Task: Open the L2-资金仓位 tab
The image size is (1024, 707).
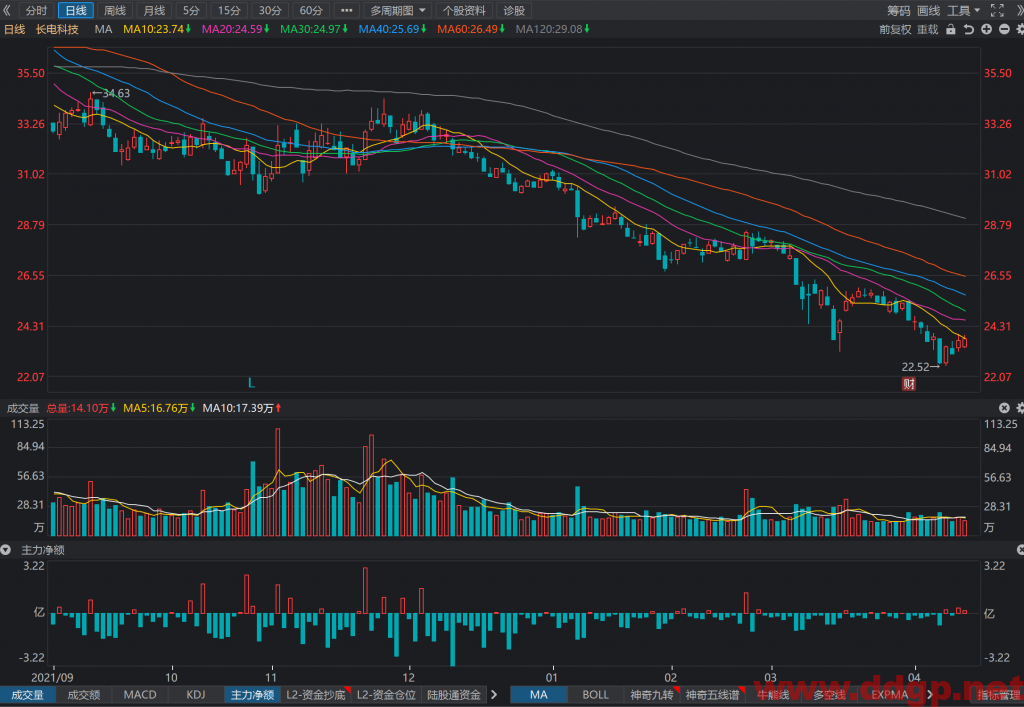Action: coord(387,695)
